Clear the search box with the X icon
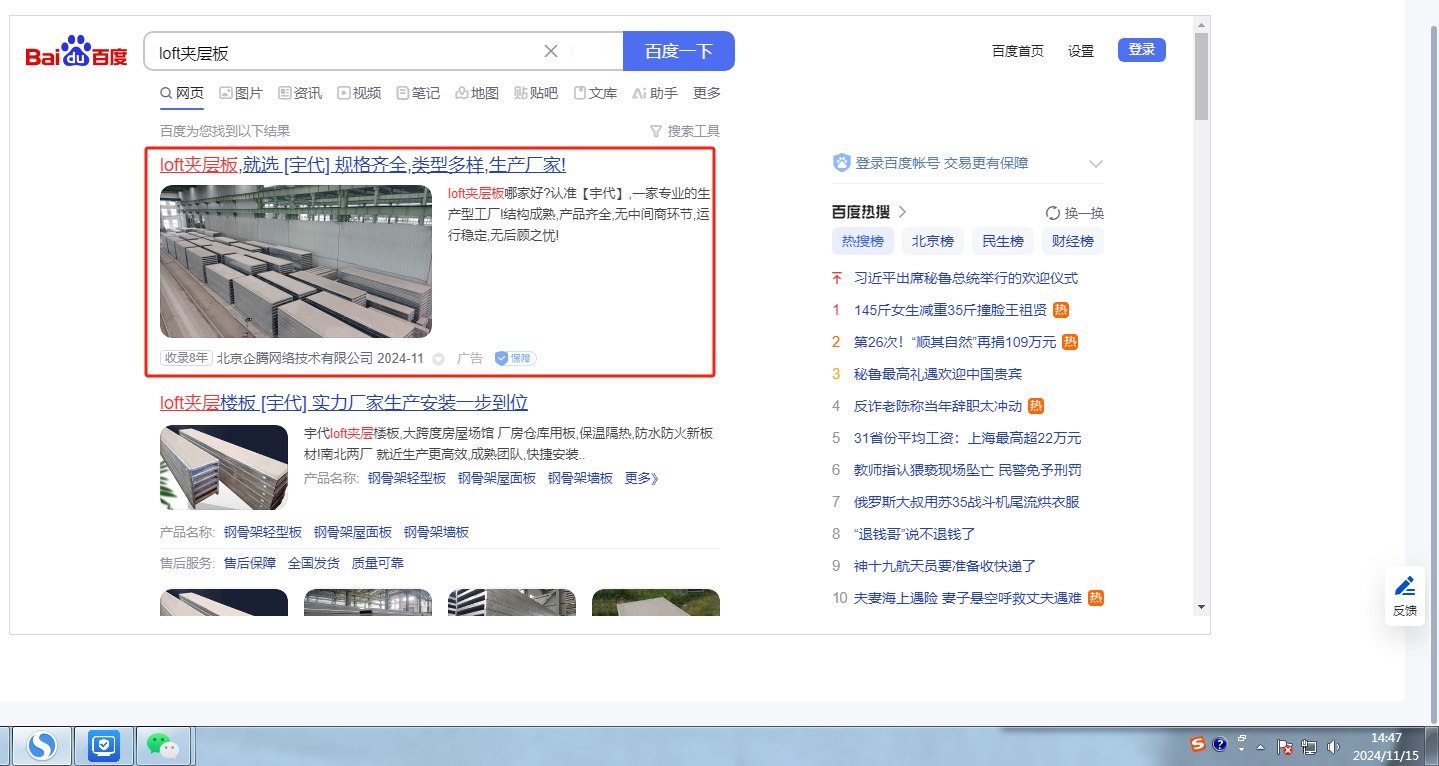Screen dimensions: 1439x766 551,51
